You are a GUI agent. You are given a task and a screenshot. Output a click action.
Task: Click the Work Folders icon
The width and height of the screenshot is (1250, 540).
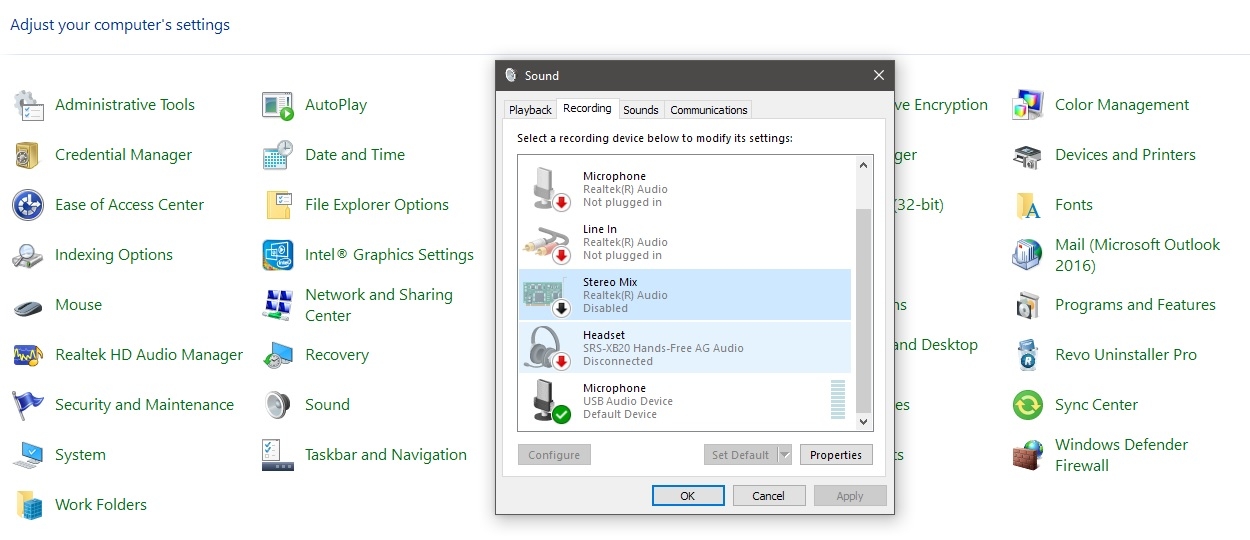coord(28,505)
